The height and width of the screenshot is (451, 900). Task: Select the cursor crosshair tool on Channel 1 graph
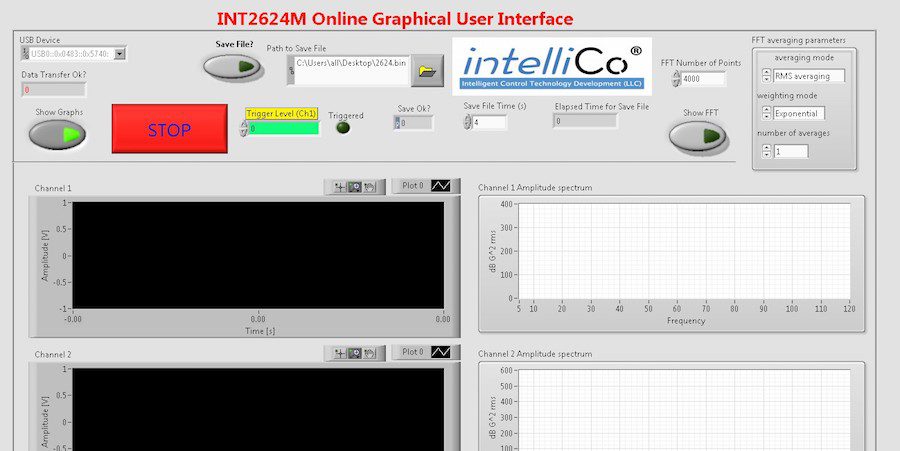click(x=340, y=187)
